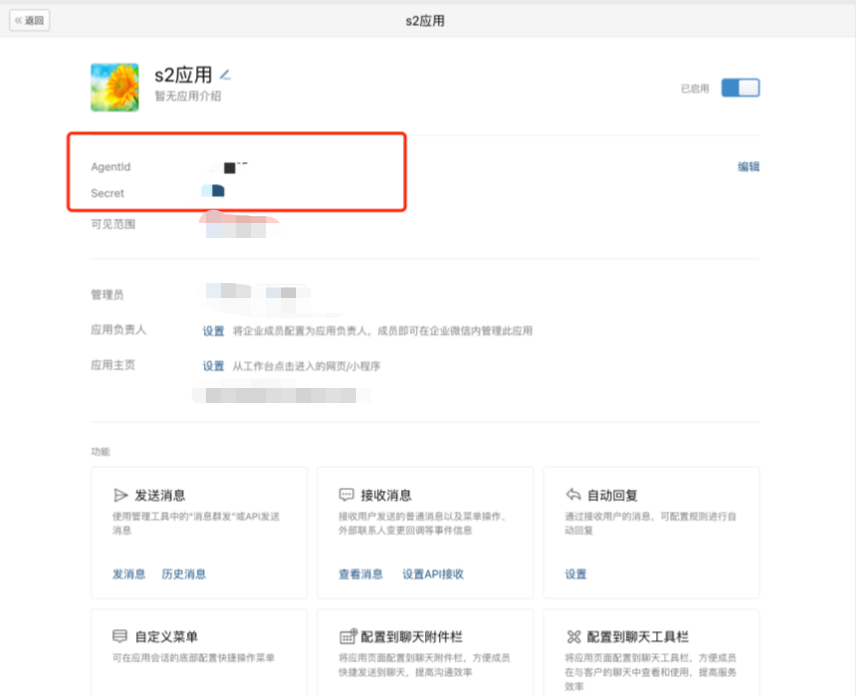Click the 配置到聊天工具栏 icon
The height and width of the screenshot is (696, 856).
[x=573, y=637]
